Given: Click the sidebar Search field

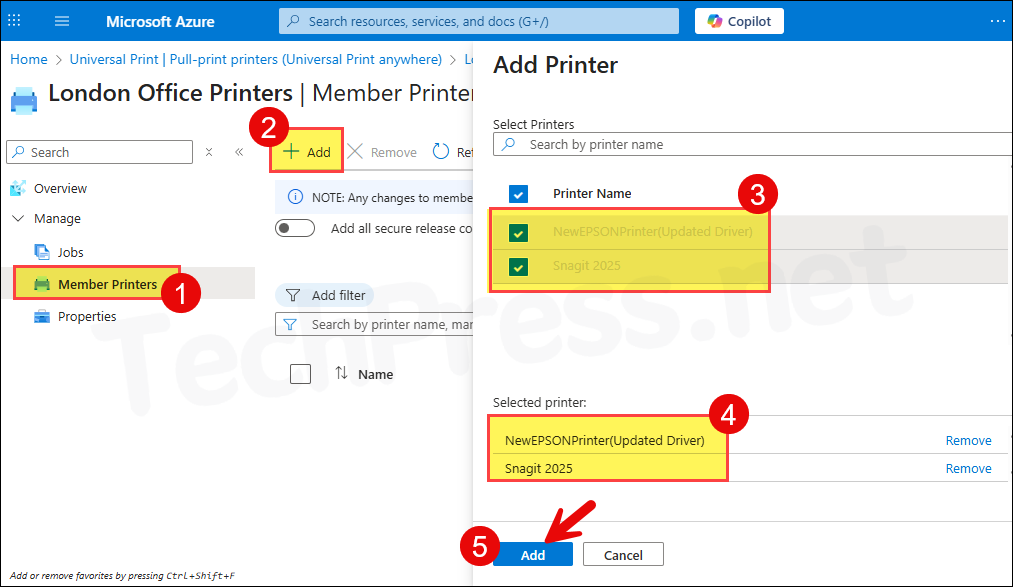Looking at the screenshot, I should click(99, 152).
